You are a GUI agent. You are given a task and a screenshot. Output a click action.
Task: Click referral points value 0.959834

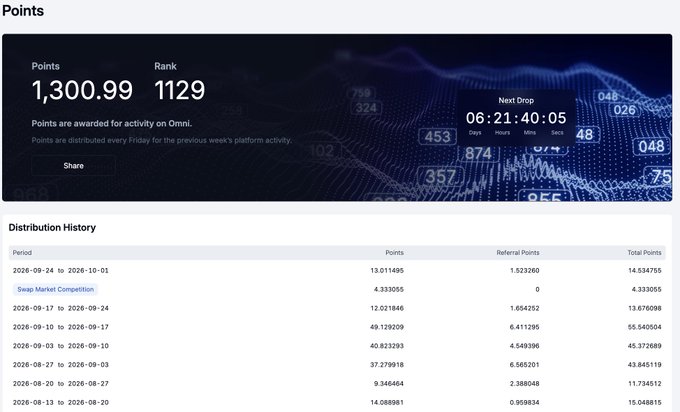pyautogui.click(x=524, y=402)
